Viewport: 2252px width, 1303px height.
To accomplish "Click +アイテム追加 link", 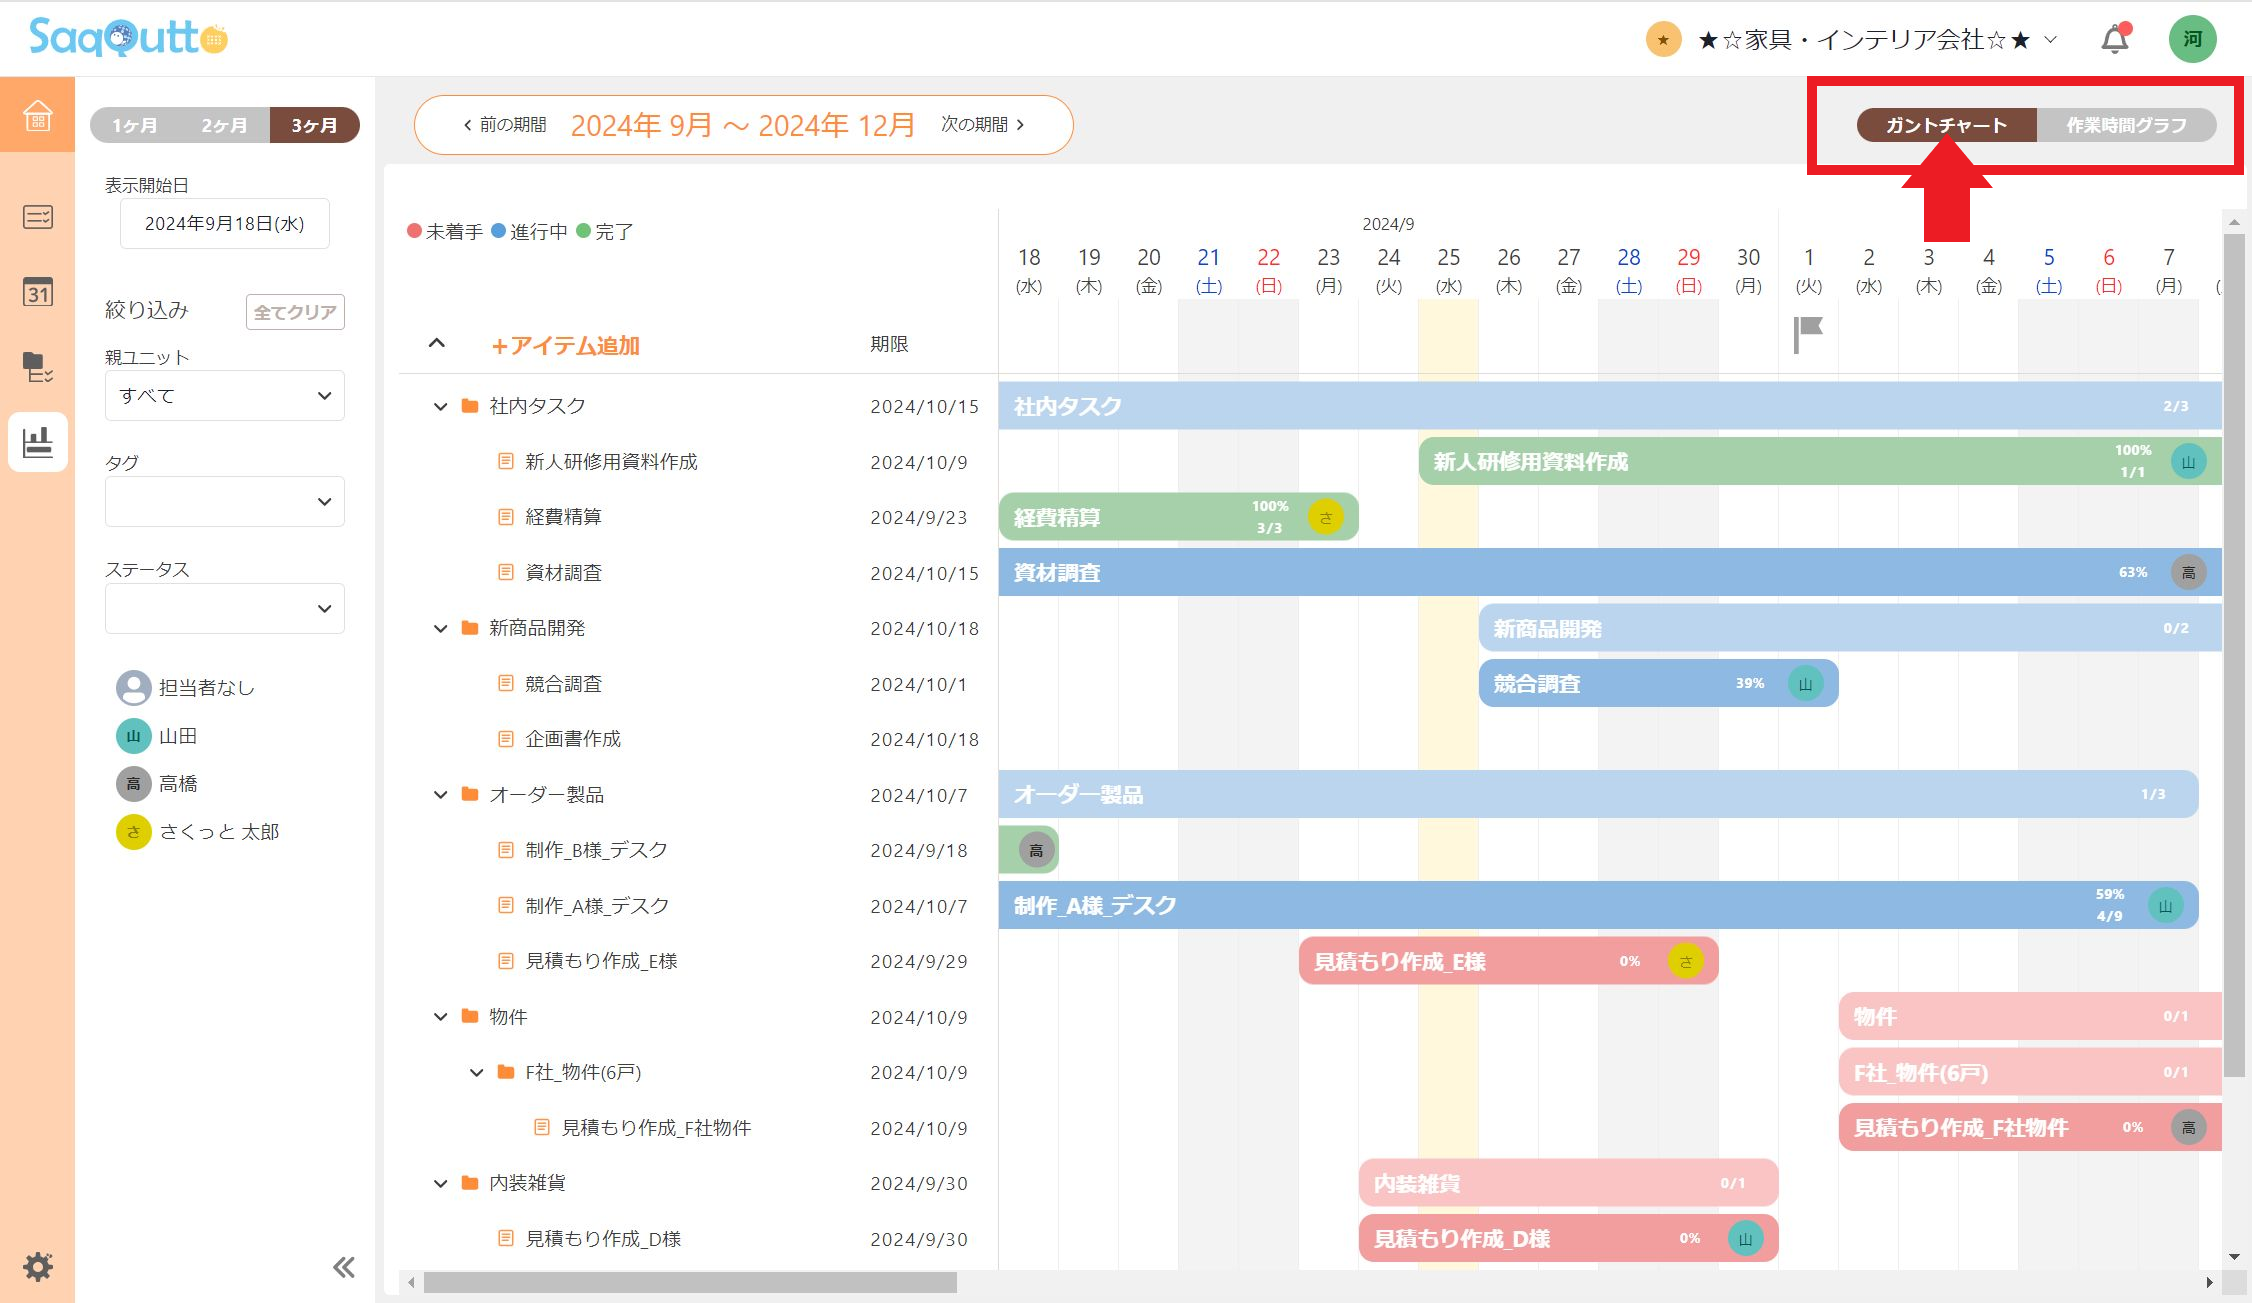I will tap(565, 346).
